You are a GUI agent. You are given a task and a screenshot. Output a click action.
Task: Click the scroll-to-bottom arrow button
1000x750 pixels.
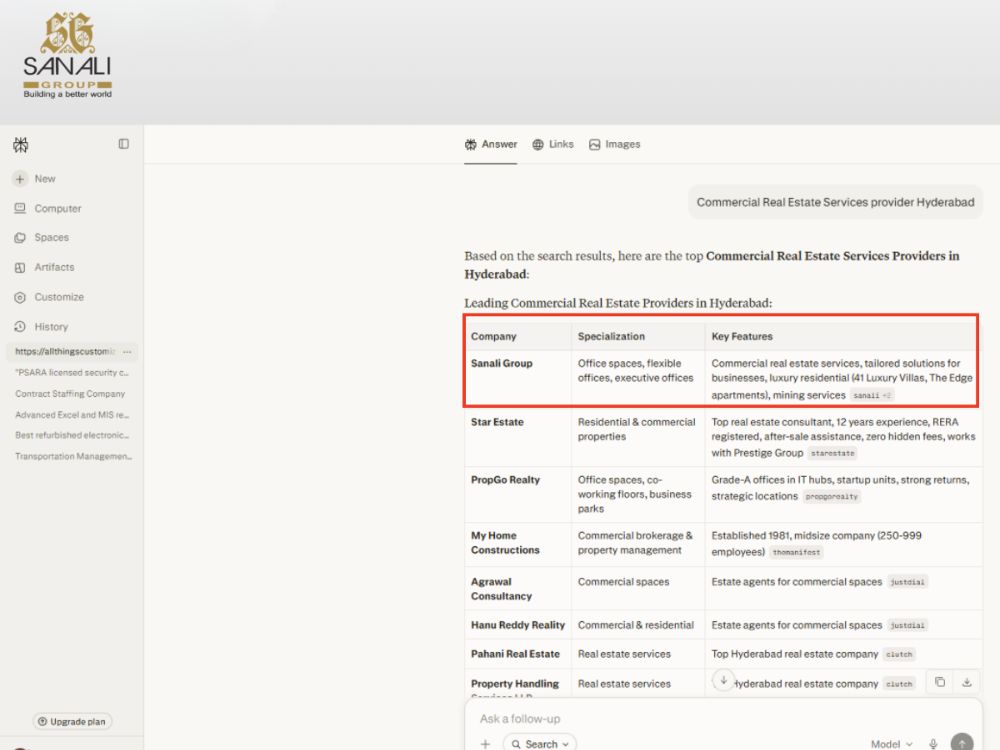click(x=723, y=680)
